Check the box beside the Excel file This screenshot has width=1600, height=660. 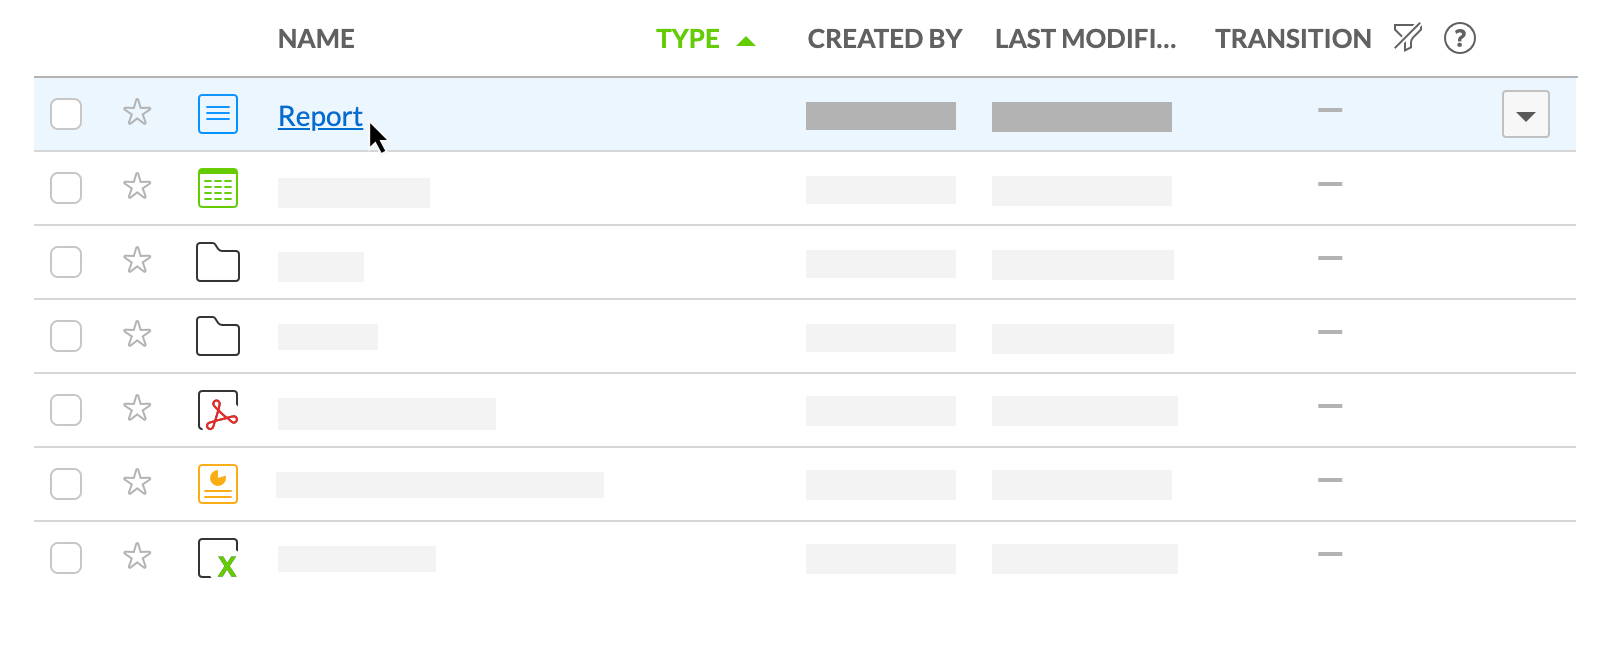pyautogui.click(x=66, y=558)
